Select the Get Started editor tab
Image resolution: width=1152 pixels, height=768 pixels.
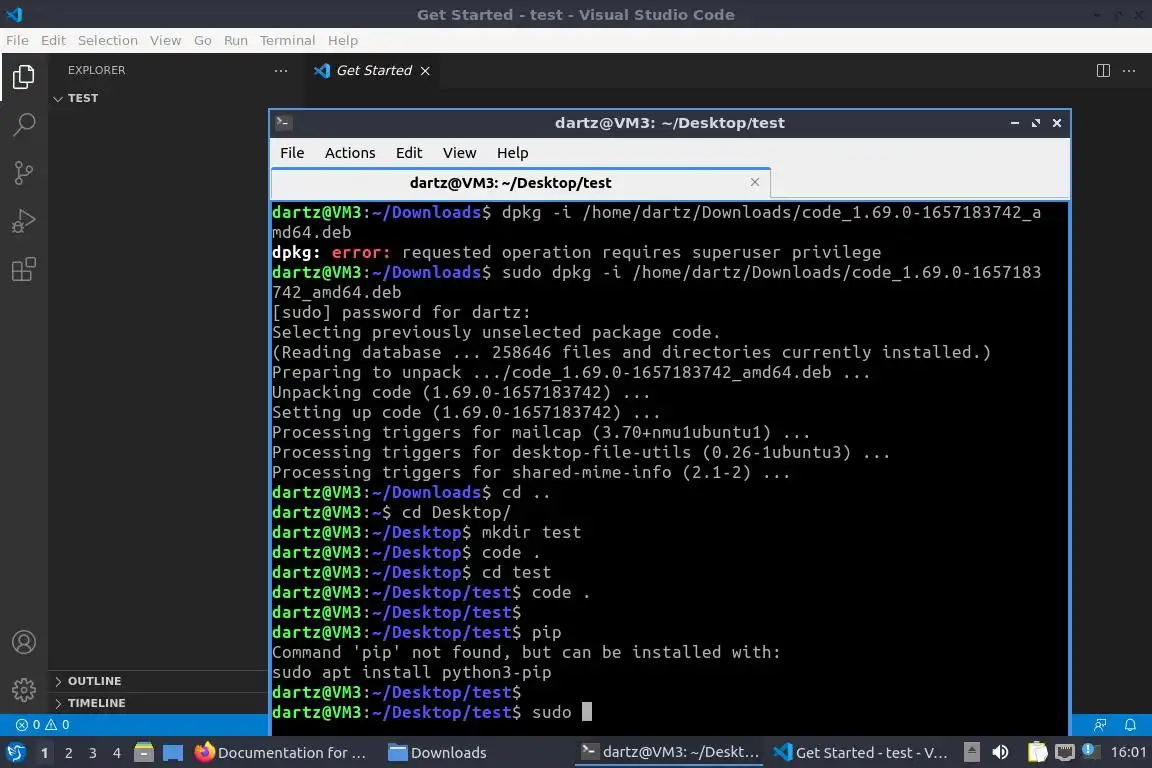click(372, 71)
